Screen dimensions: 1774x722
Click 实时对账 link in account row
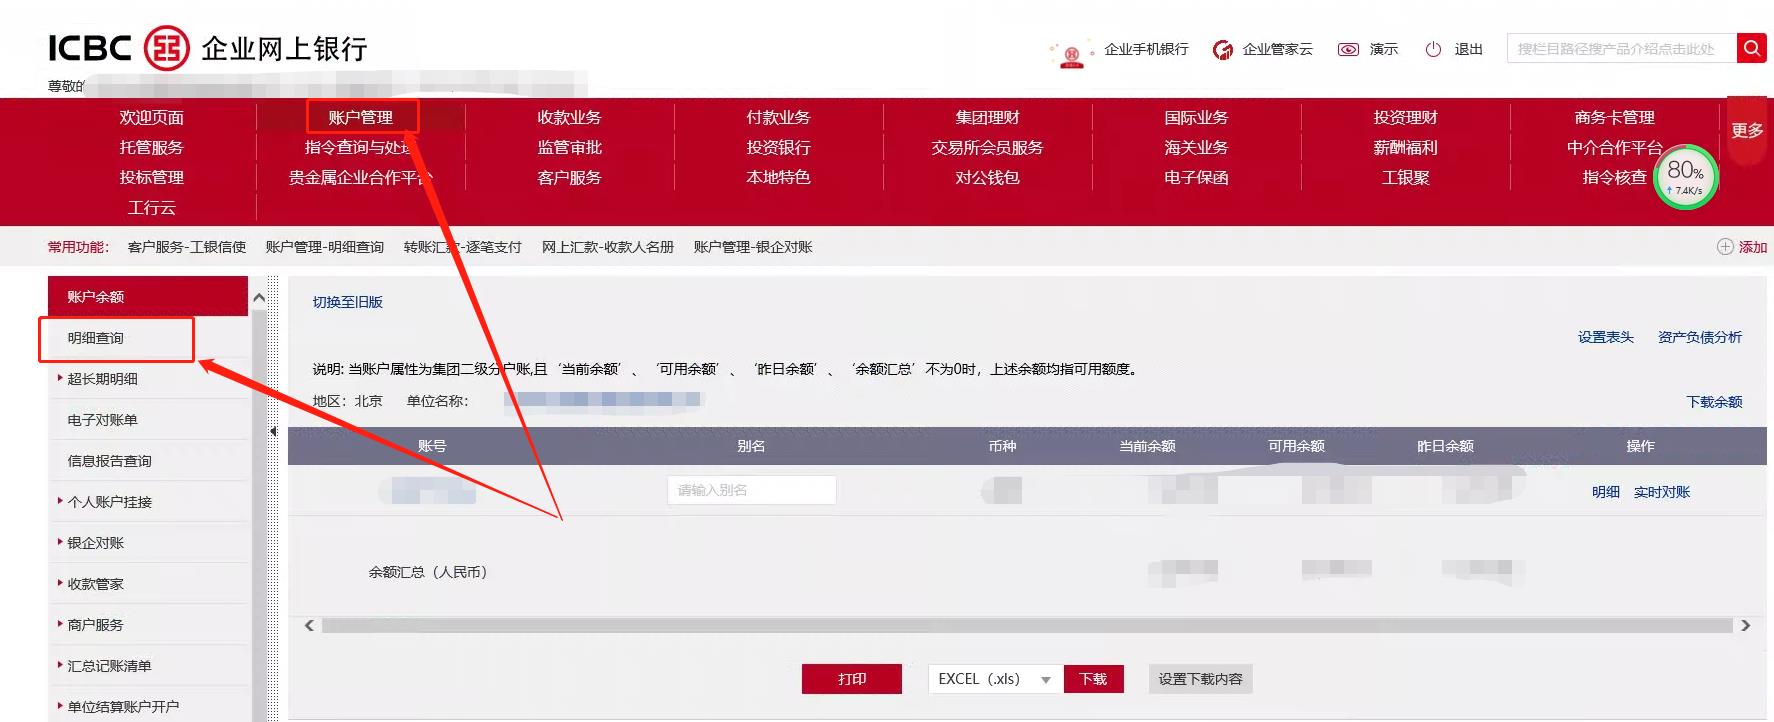click(x=1662, y=492)
